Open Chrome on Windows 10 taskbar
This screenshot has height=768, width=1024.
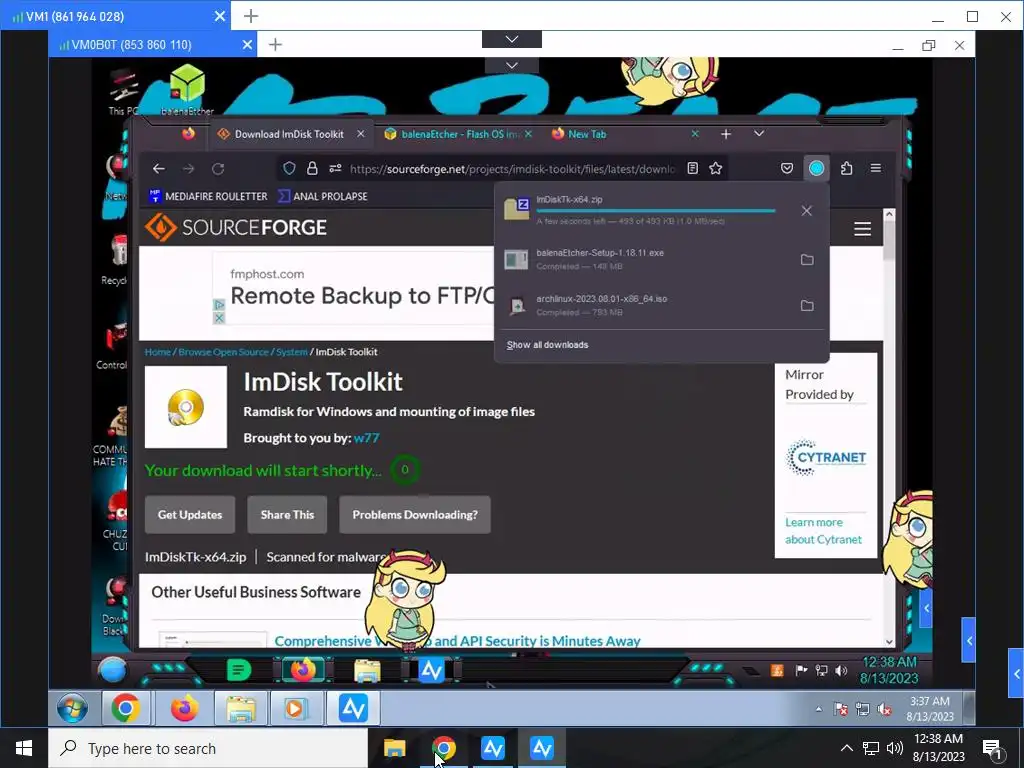443,748
